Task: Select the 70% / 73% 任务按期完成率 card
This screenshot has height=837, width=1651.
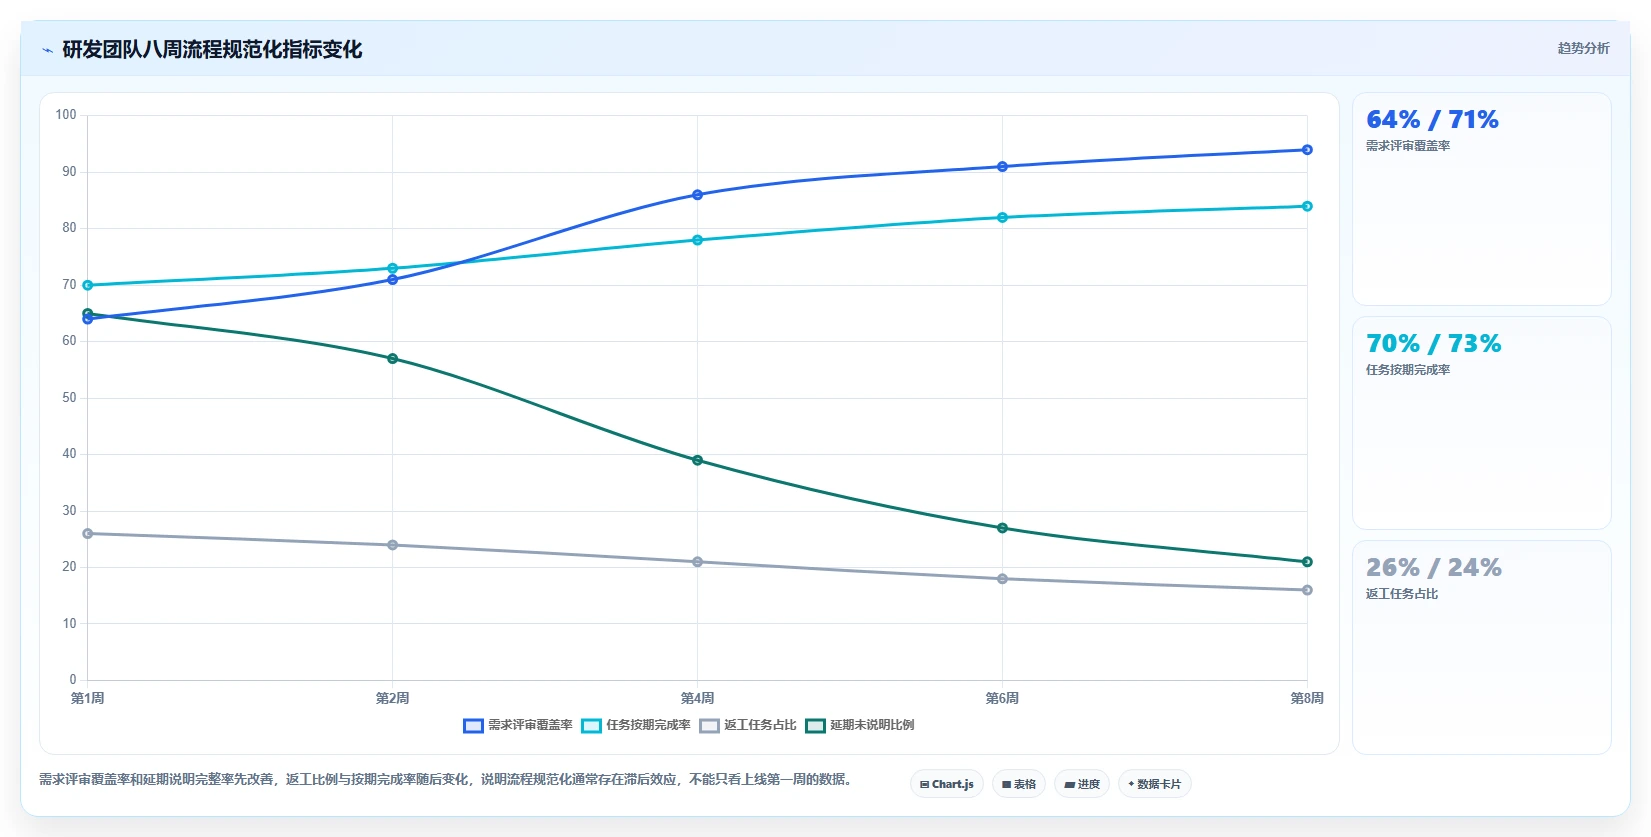Action: 1481,423
